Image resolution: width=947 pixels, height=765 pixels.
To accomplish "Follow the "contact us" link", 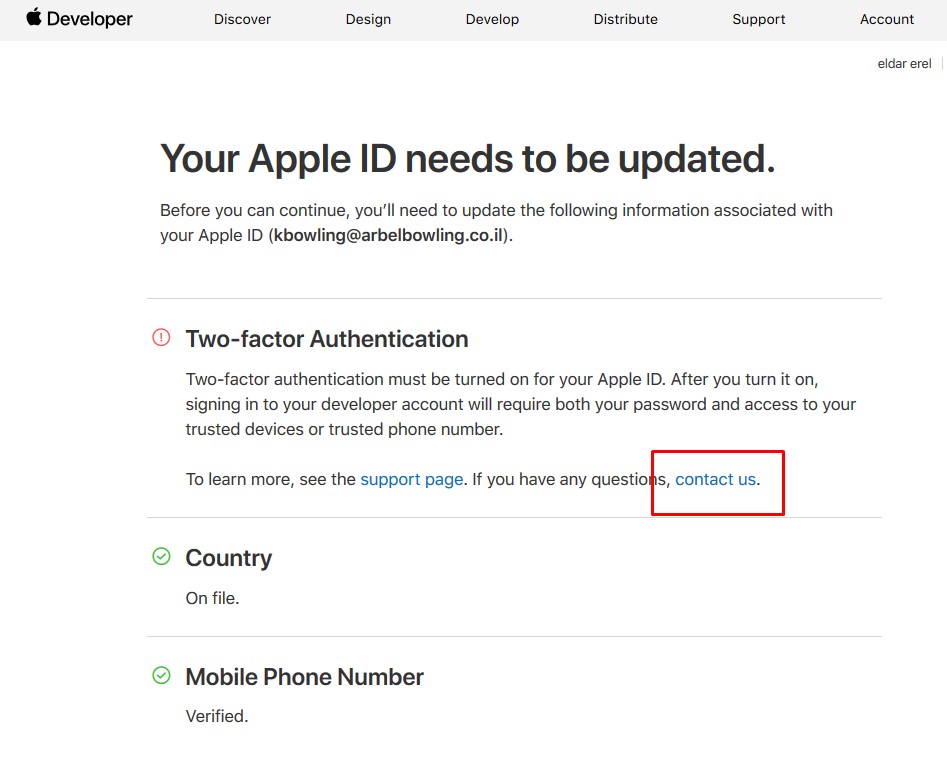I will point(715,479).
